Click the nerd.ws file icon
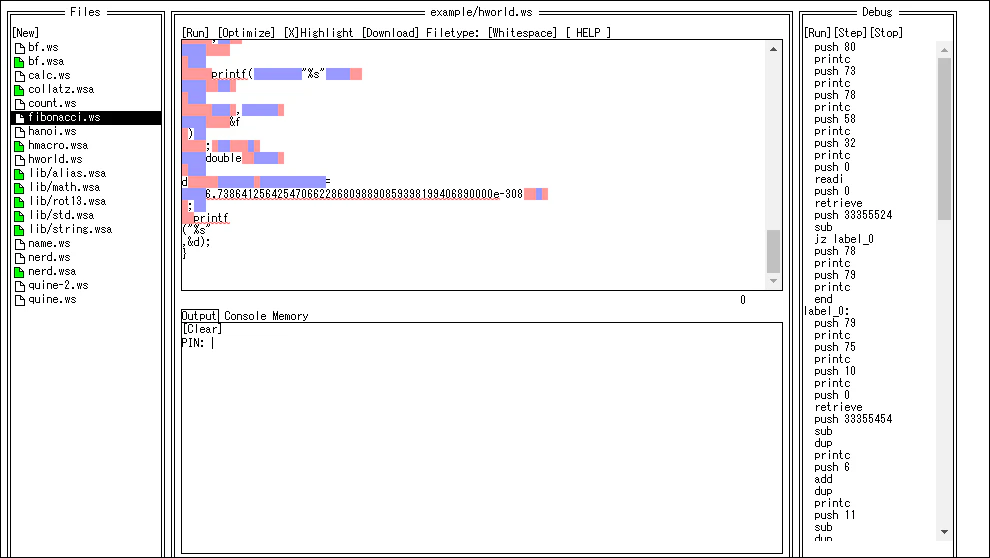990x558 pixels. coord(20,258)
